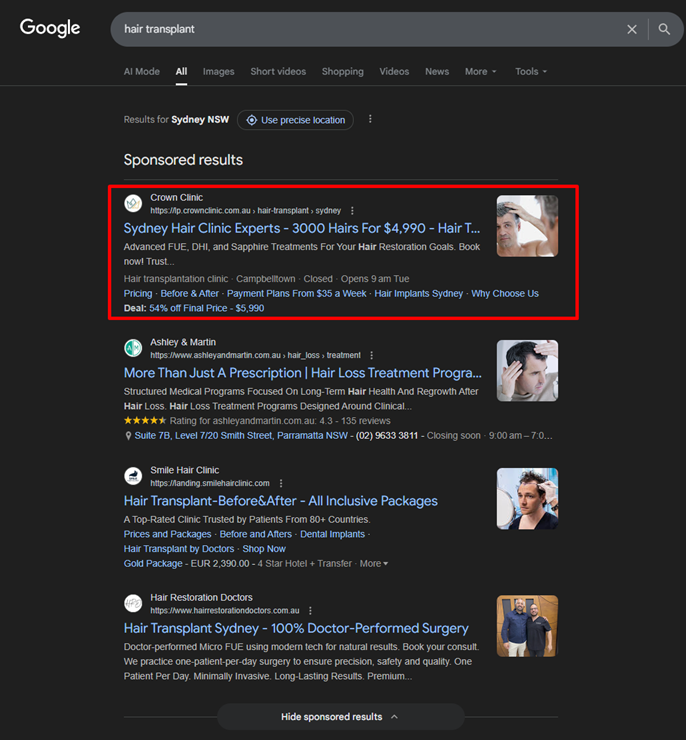The width and height of the screenshot is (686, 740).
Task: Click the Ashley & Martin ad thumbnail image
Action: tap(527, 370)
